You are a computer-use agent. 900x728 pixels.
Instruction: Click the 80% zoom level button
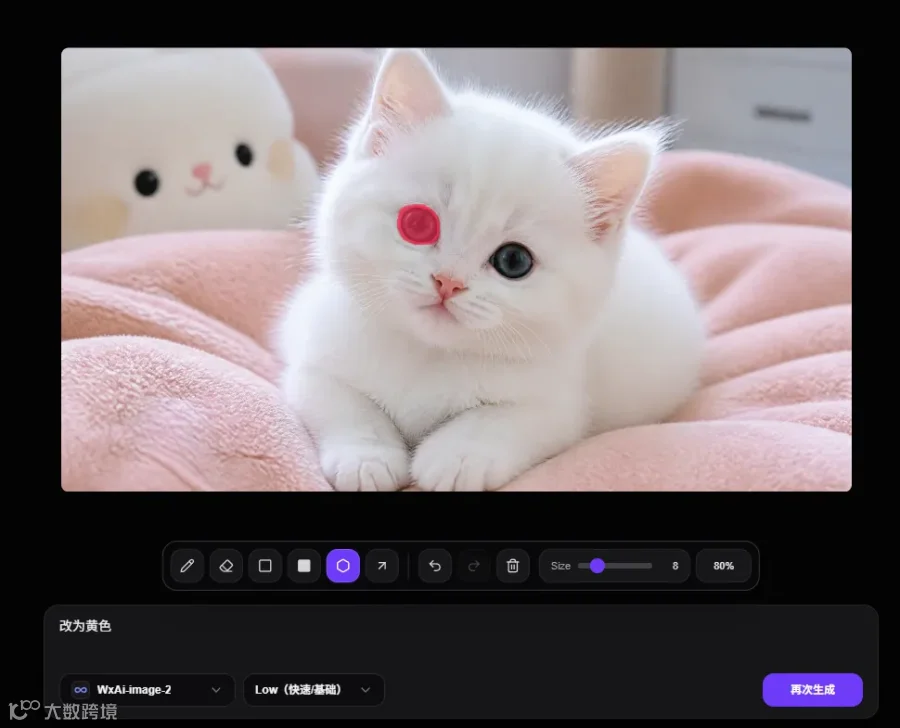pos(723,566)
